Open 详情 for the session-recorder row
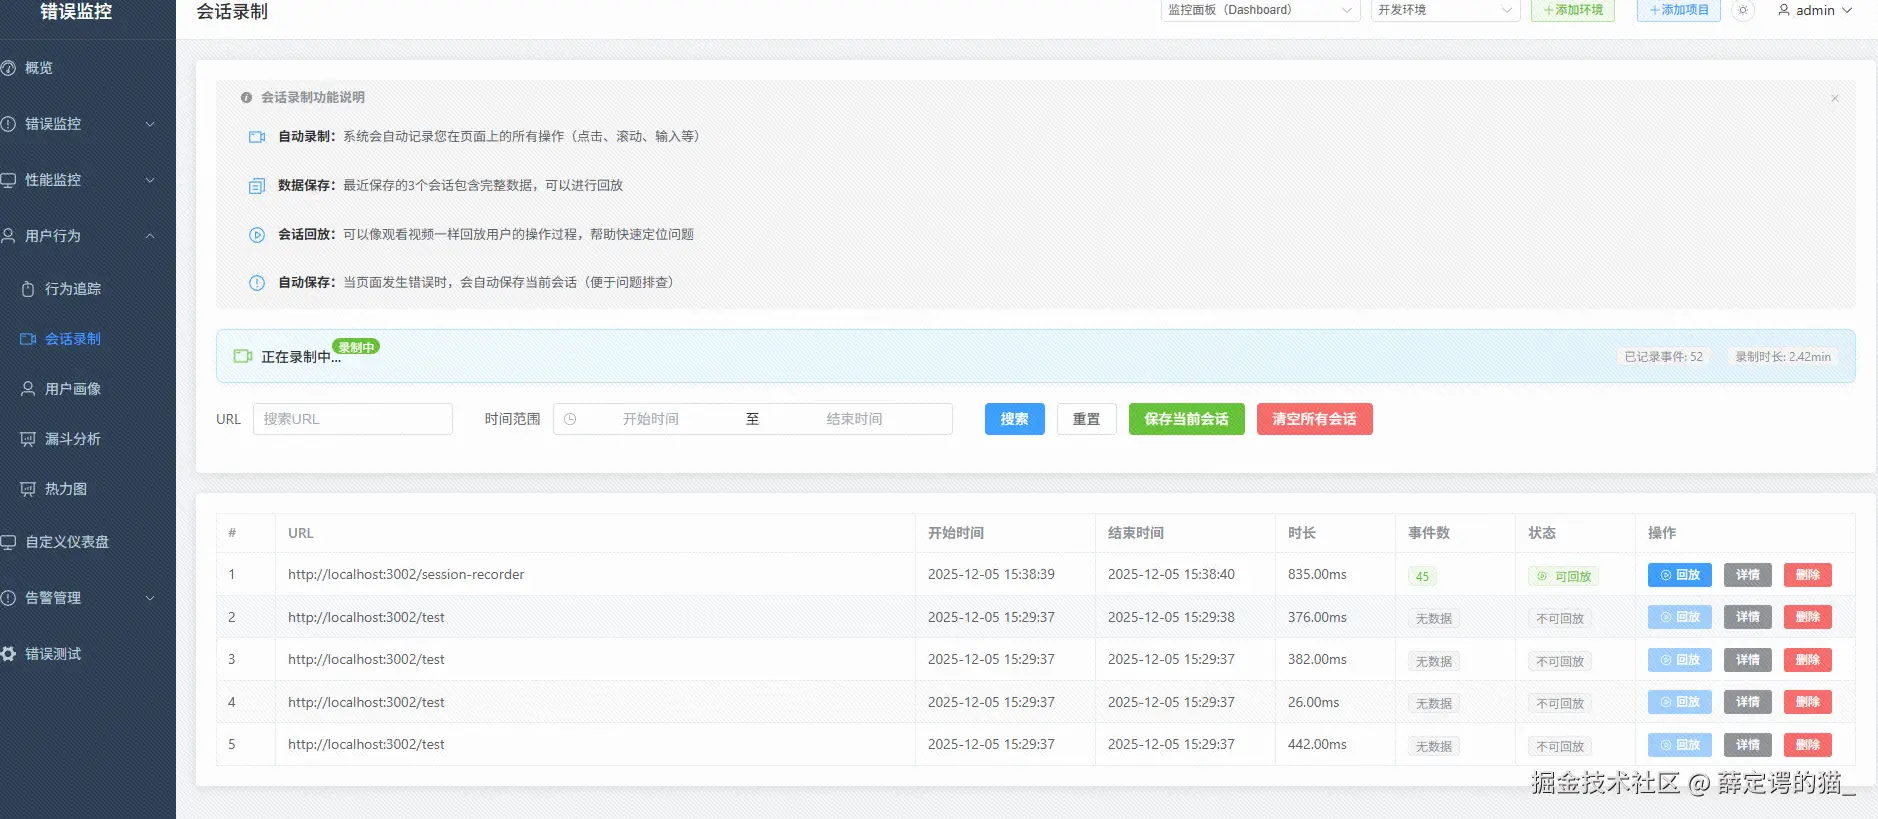The width and height of the screenshot is (1878, 819). pos(1748,575)
